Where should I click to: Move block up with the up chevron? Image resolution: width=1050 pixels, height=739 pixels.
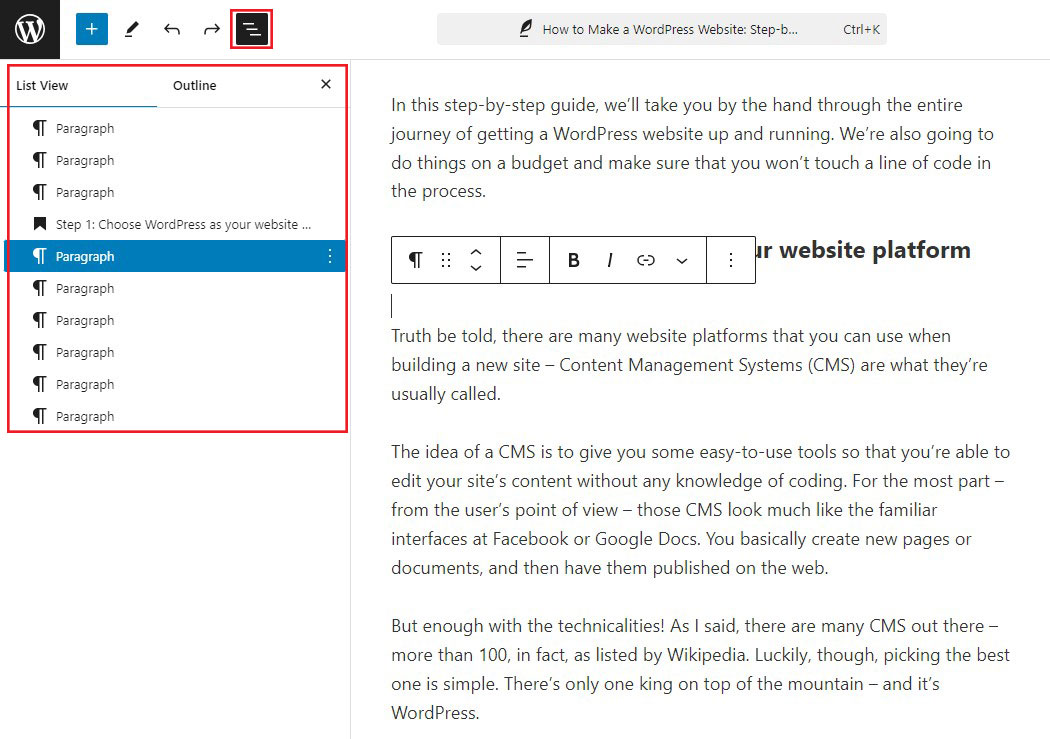(476, 252)
